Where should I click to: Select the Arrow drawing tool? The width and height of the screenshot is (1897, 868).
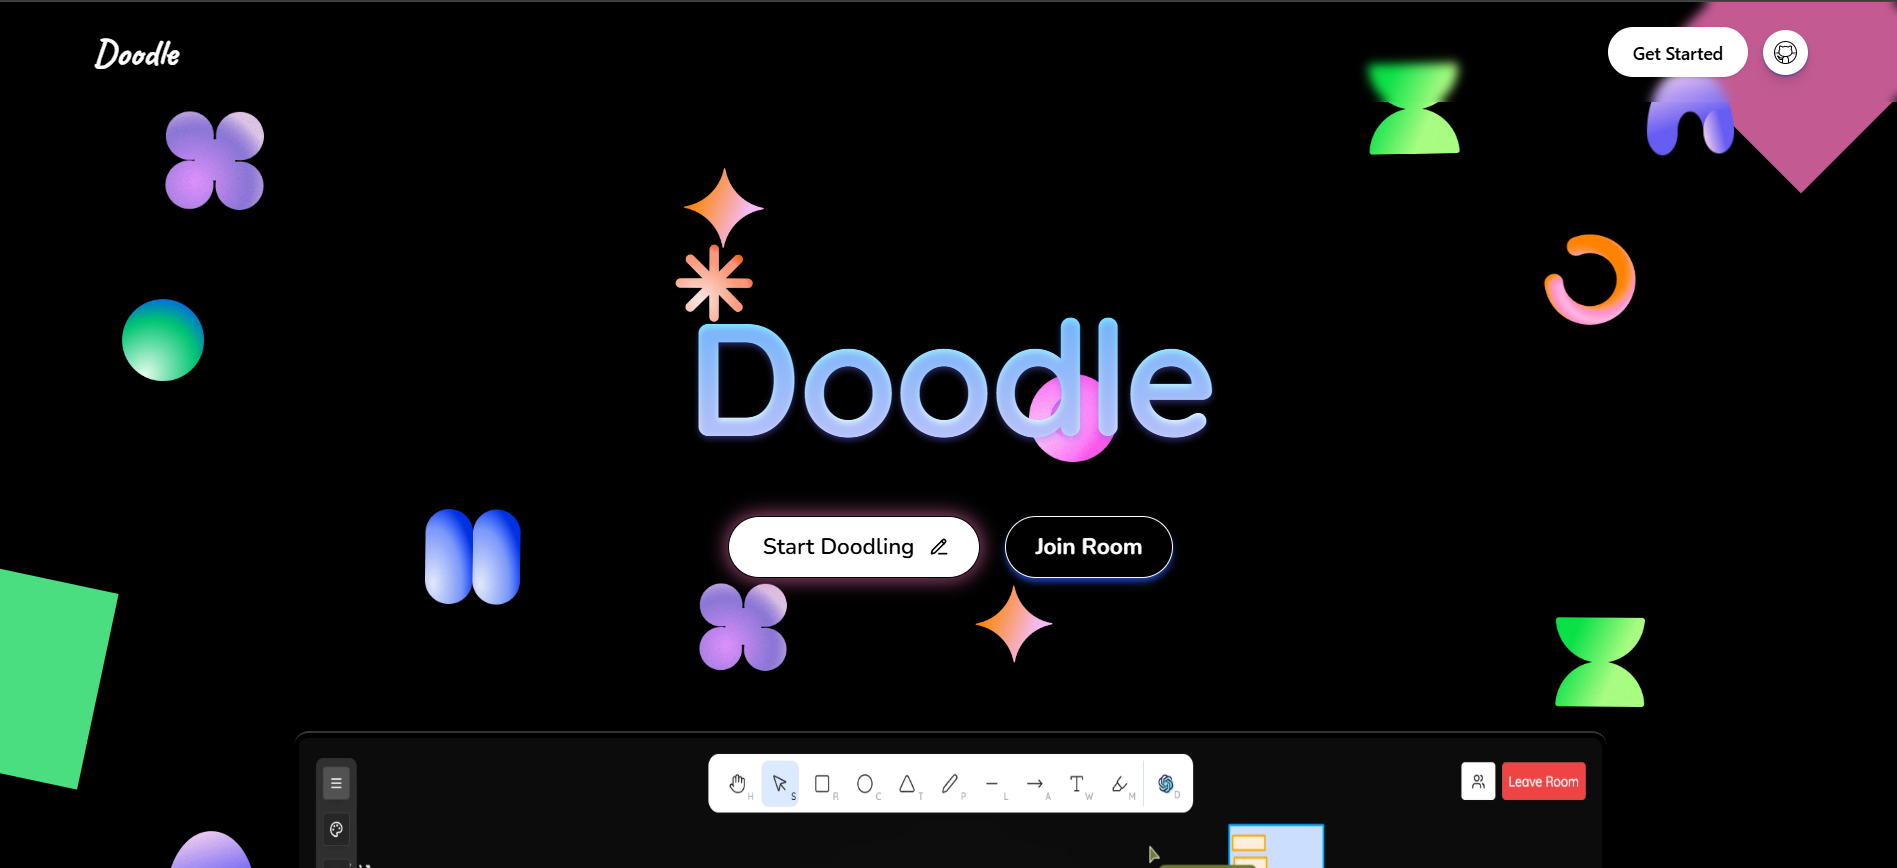pyautogui.click(x=1035, y=784)
